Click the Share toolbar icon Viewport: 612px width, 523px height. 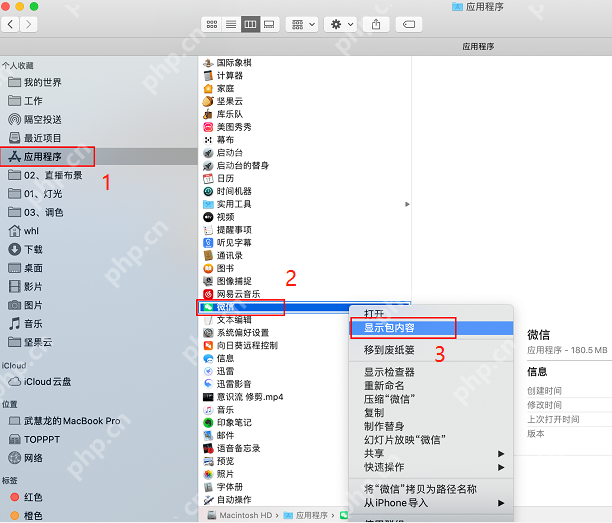[376, 23]
